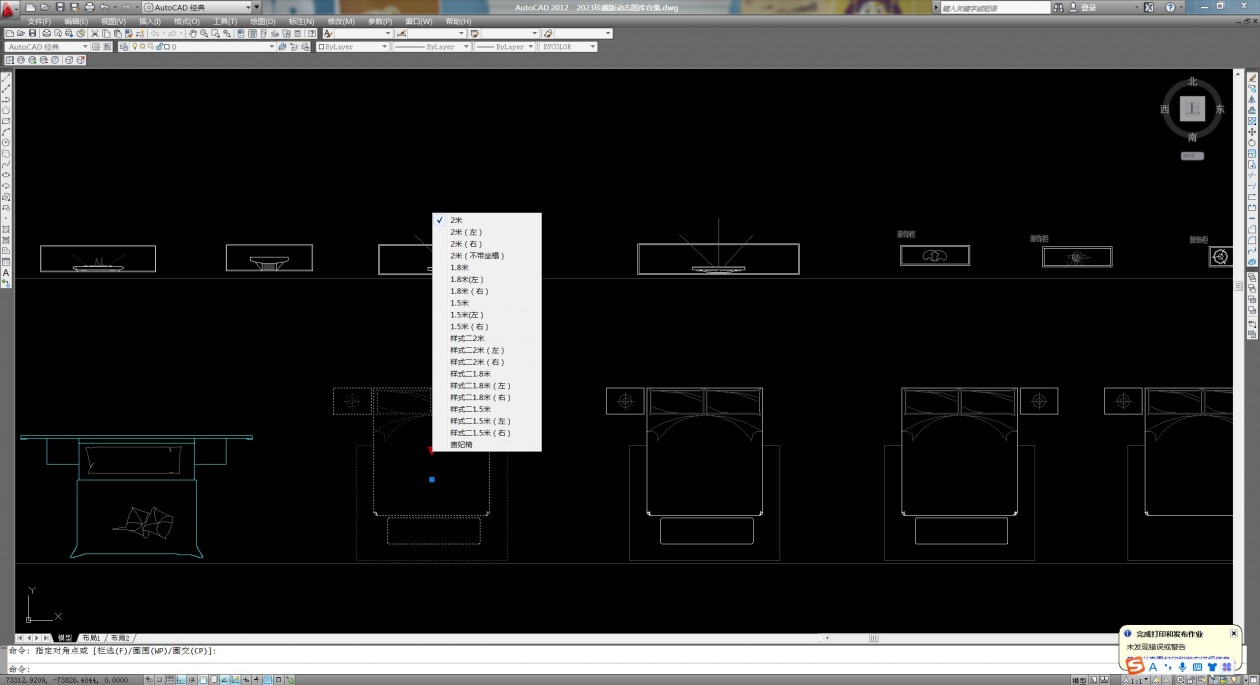Open the 文件(F) menu
1260x685 pixels.
pos(40,21)
